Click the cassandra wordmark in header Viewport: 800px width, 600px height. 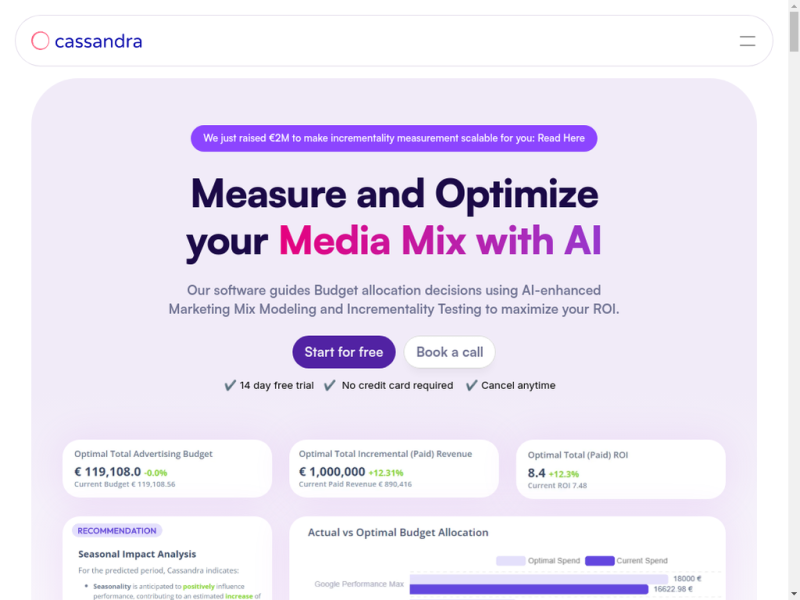tap(98, 41)
